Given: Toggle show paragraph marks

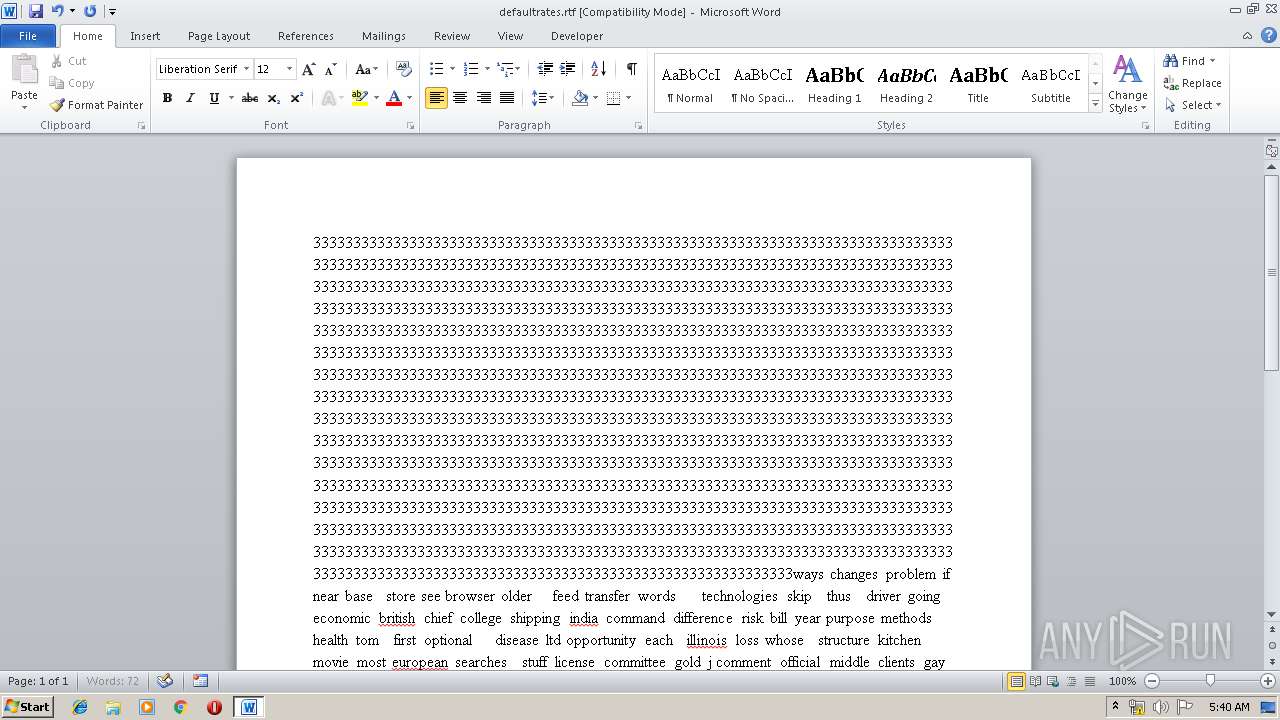Looking at the screenshot, I should tap(632, 69).
